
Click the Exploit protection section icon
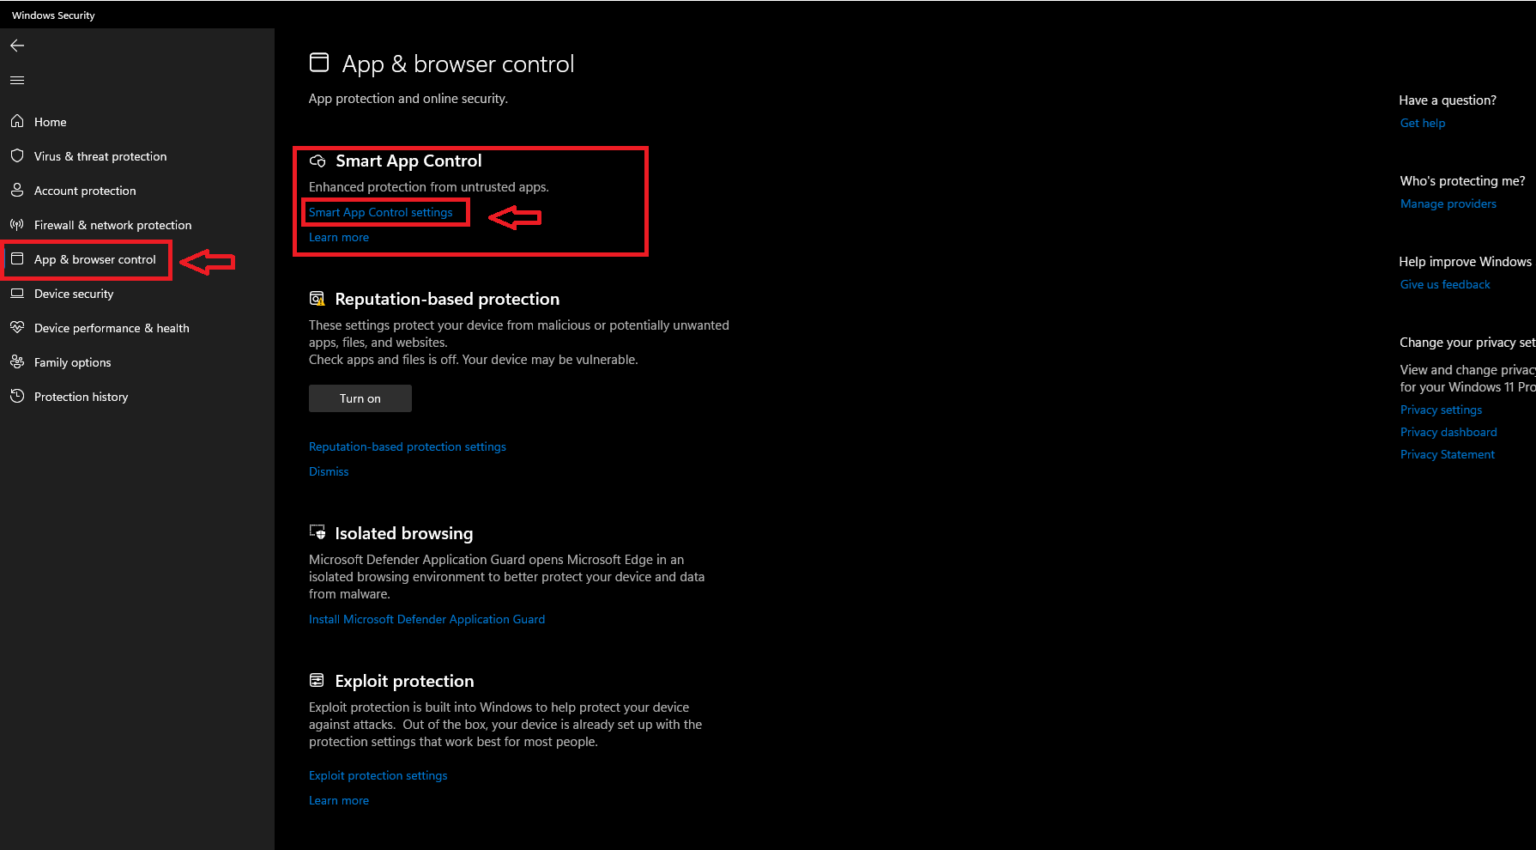317,679
